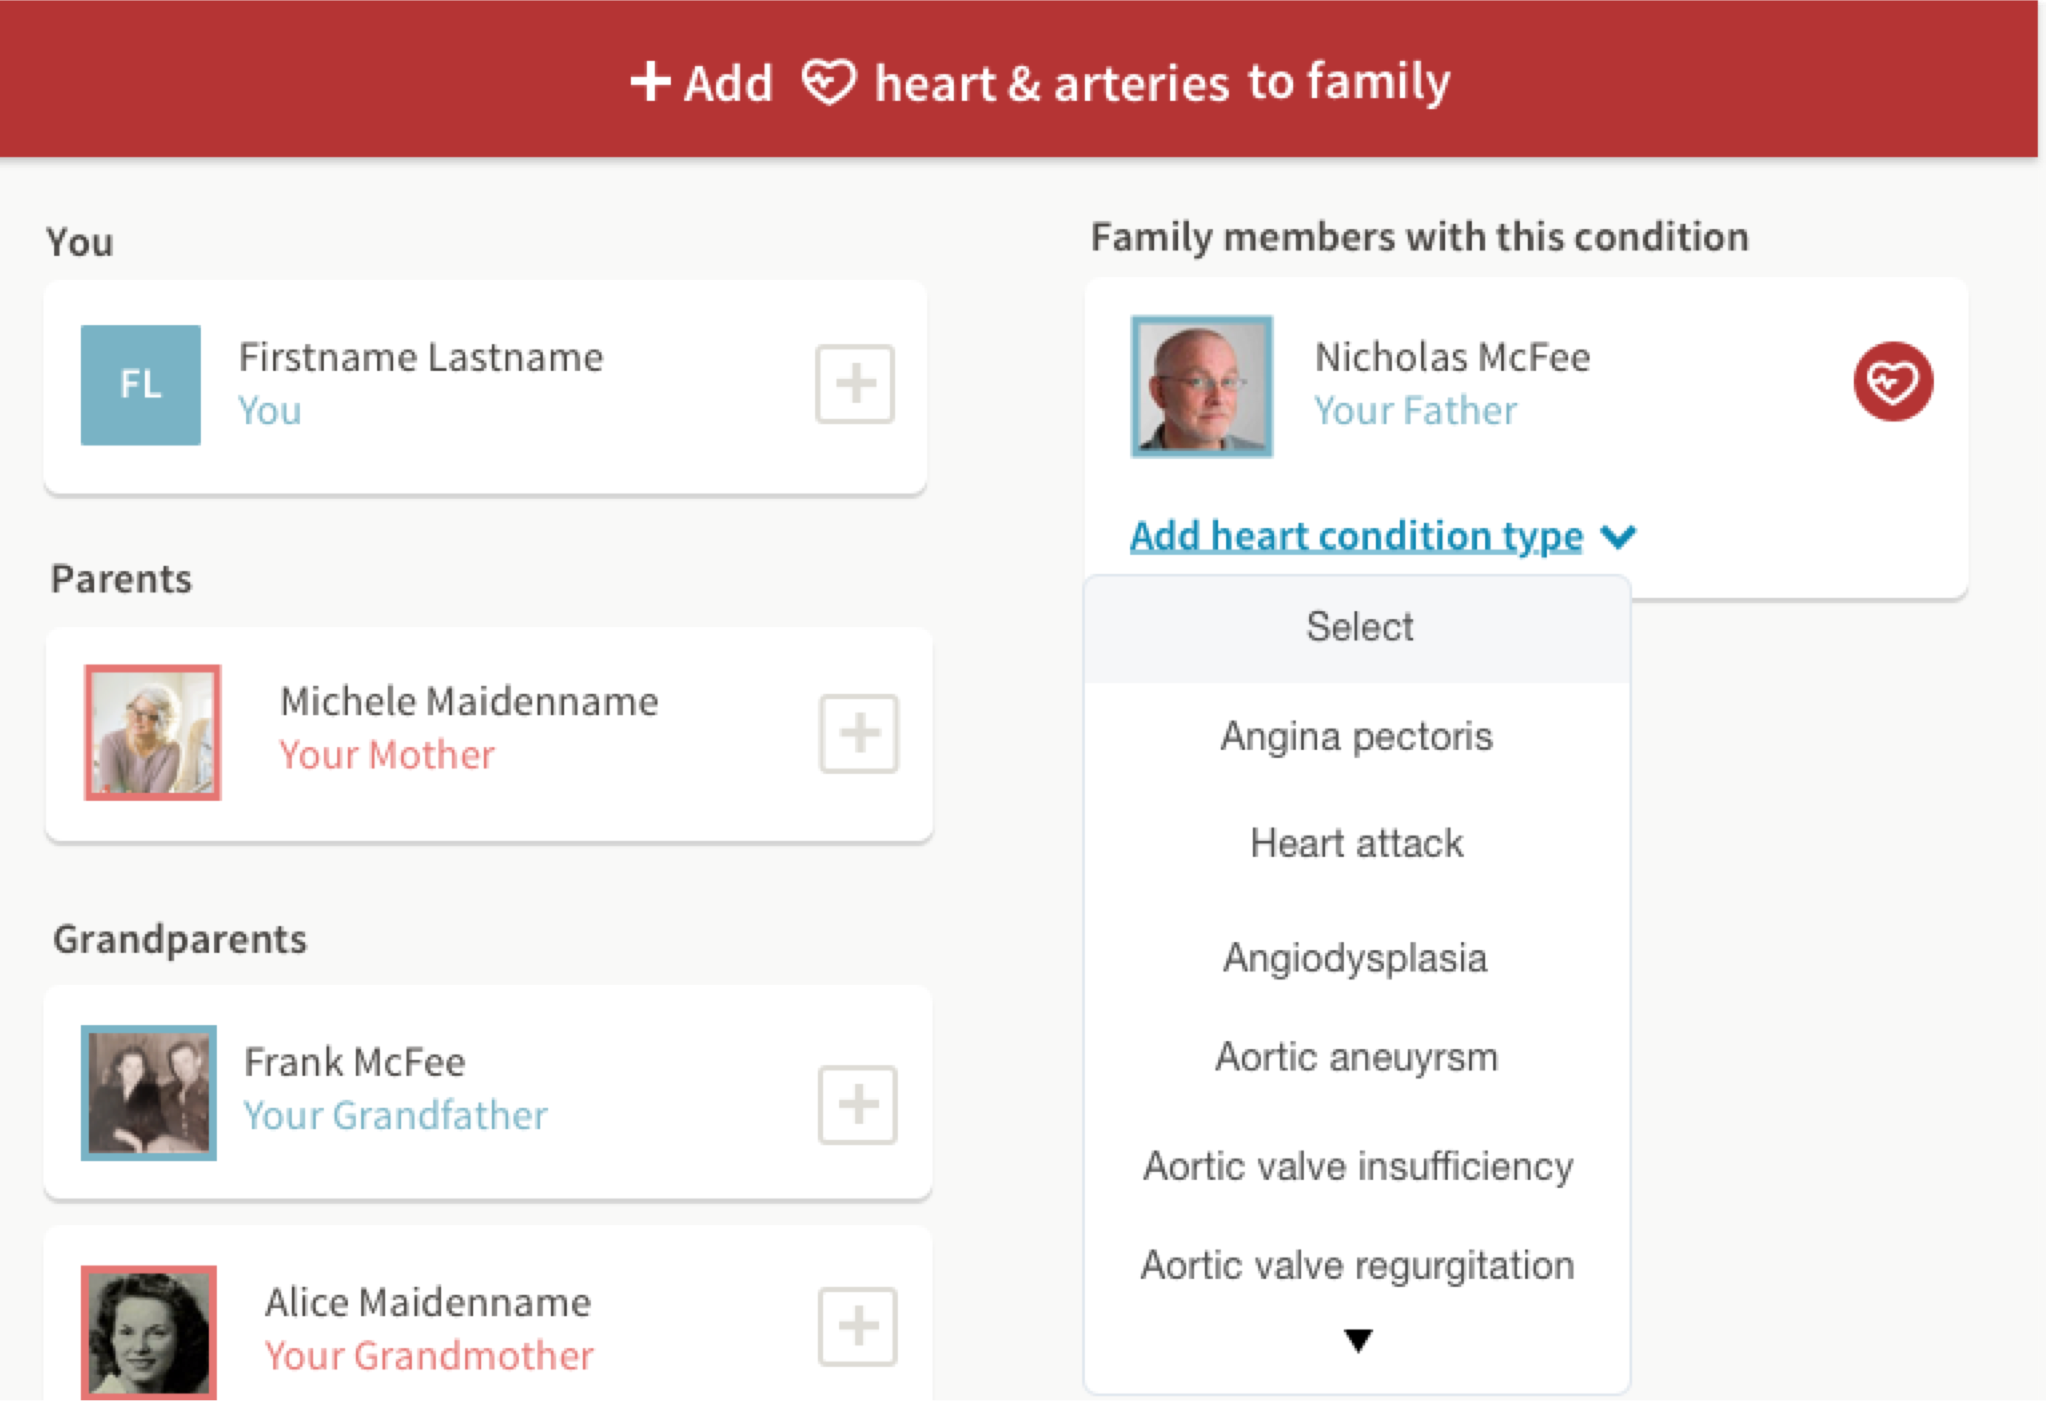Click the plus icon next to Frank McFee
This screenshot has width=2046, height=1402.
[x=858, y=1104]
